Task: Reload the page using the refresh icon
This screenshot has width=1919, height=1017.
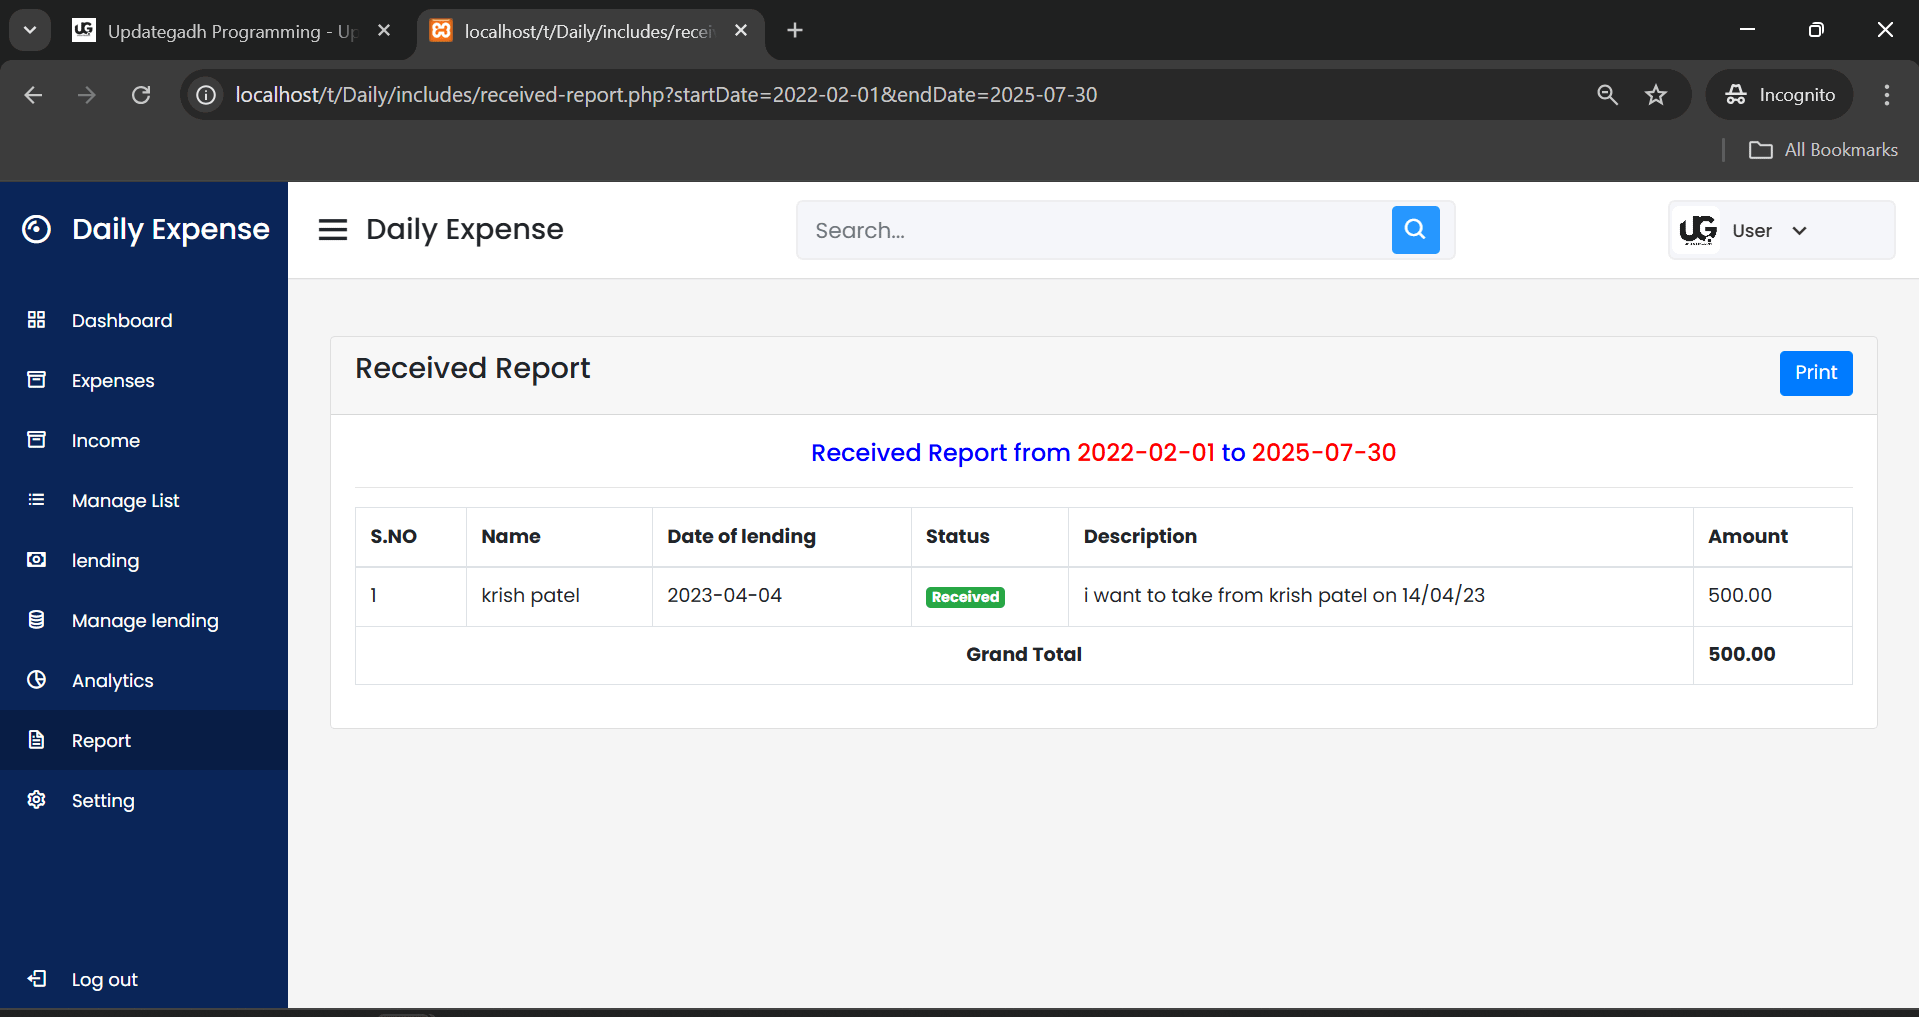Action: [141, 95]
